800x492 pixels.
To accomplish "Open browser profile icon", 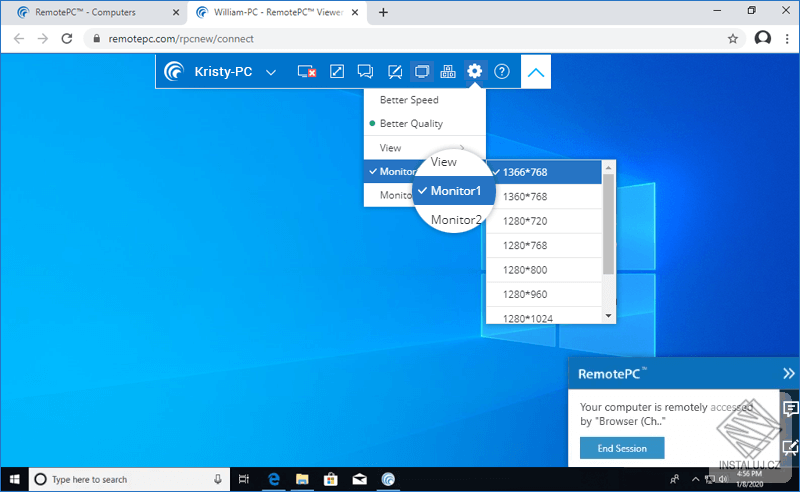I will click(x=762, y=38).
